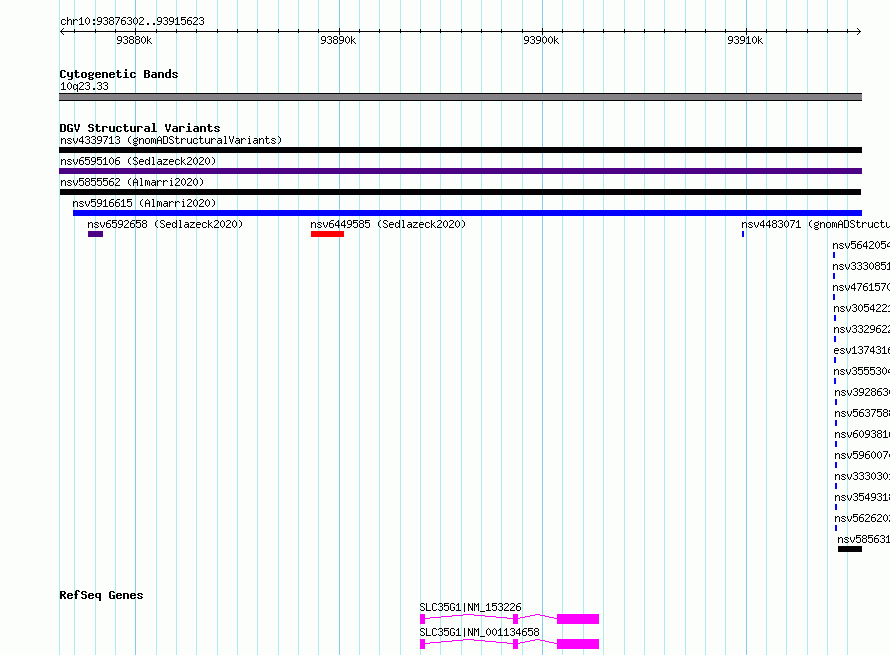Open the nsv5916615 (Almarri2020) label
Image resolution: width=890 pixels, height=655 pixels.
click(144, 203)
